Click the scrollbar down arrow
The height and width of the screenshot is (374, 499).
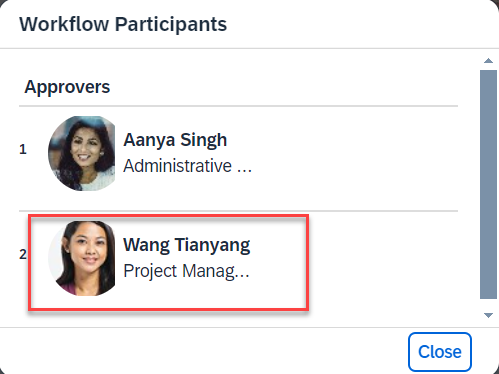(488, 315)
